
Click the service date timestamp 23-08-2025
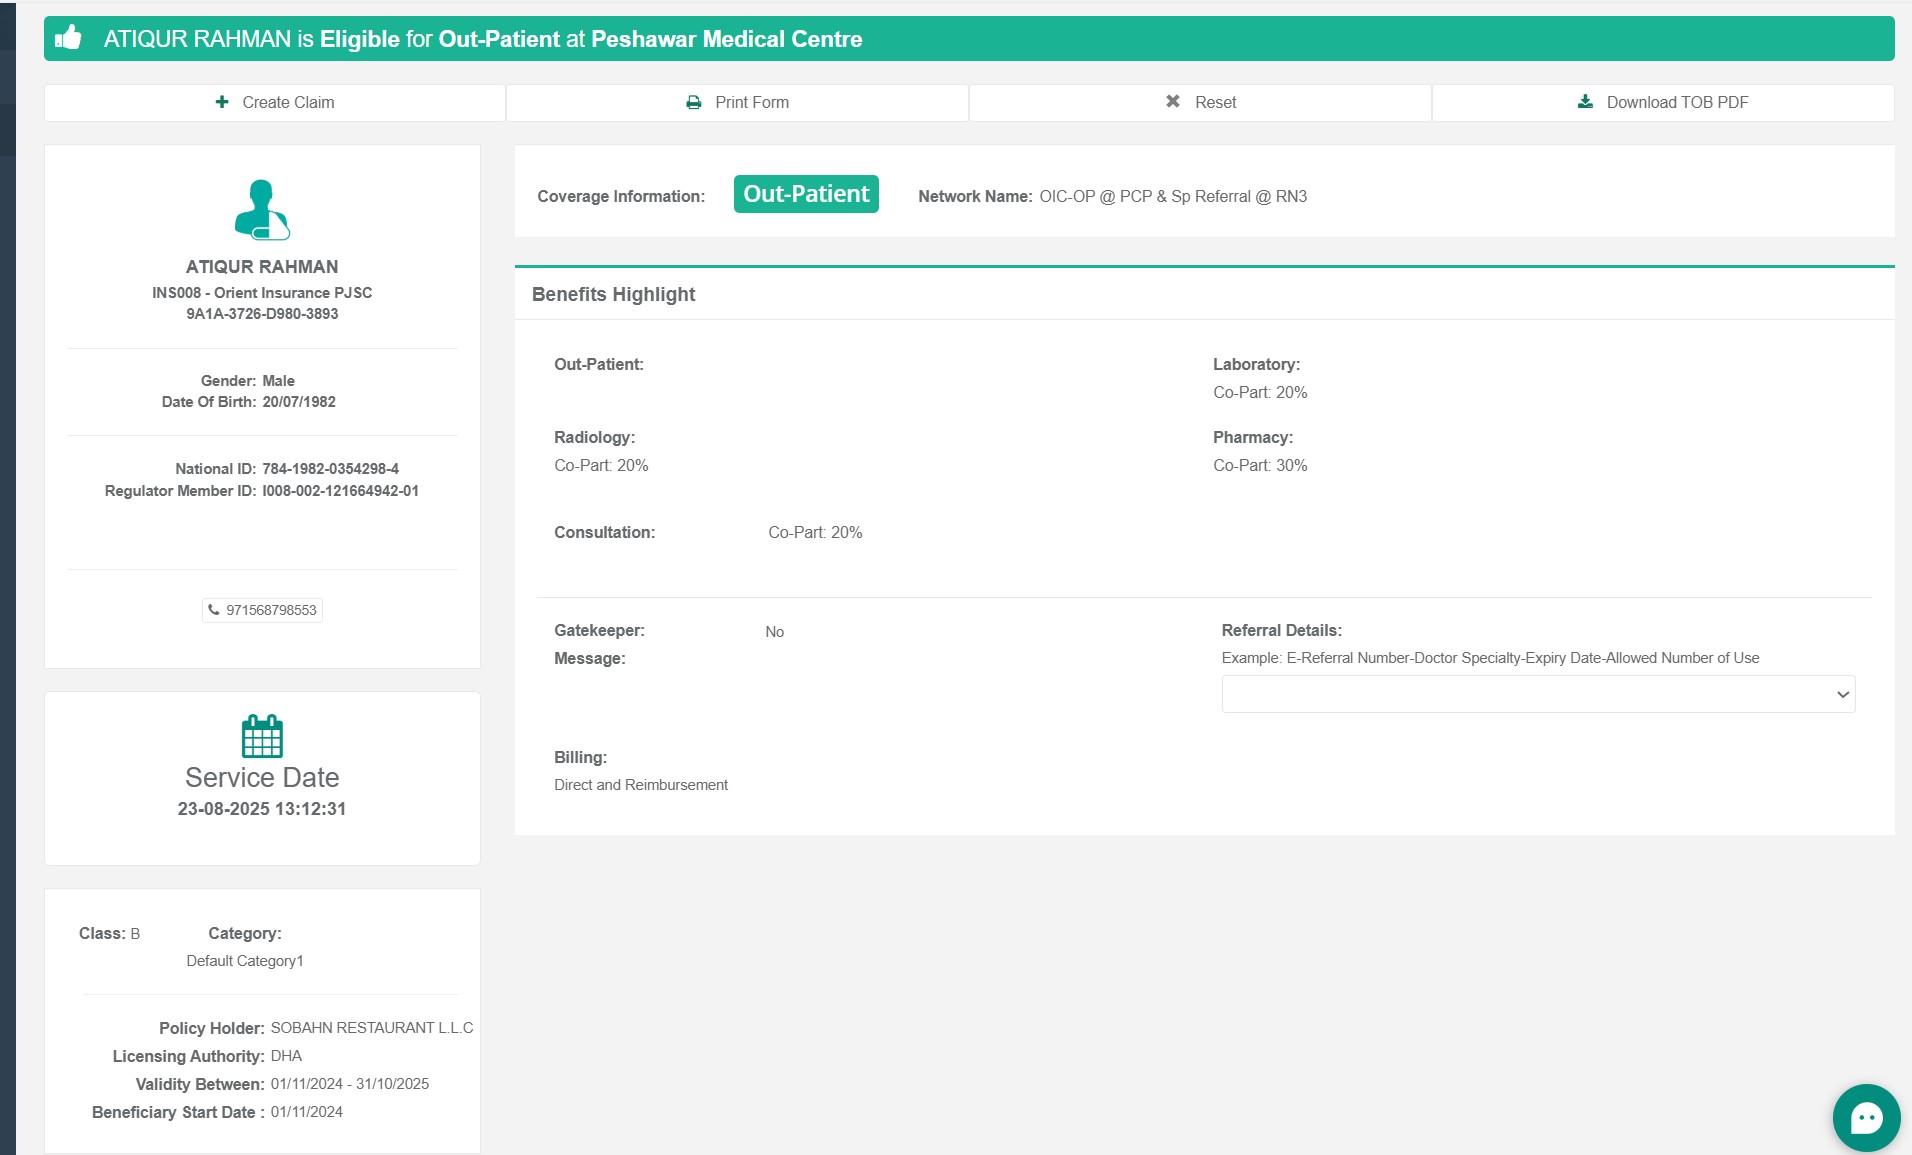262,809
